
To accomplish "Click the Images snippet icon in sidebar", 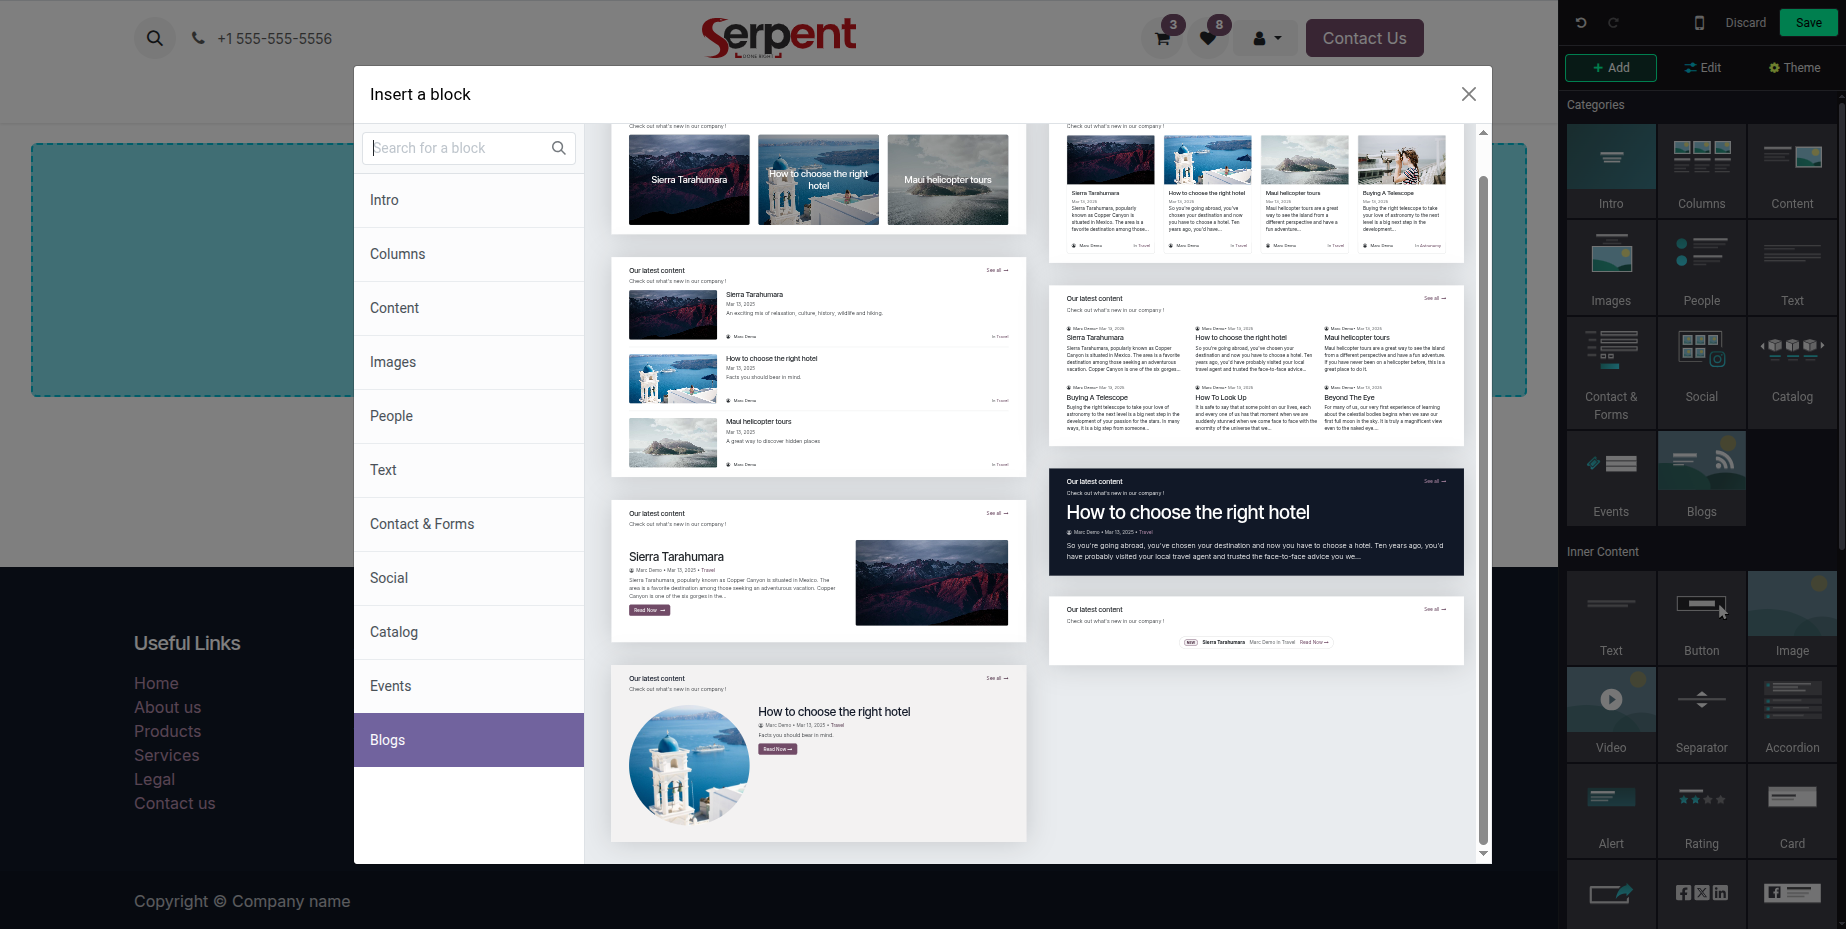I will [1611, 268].
